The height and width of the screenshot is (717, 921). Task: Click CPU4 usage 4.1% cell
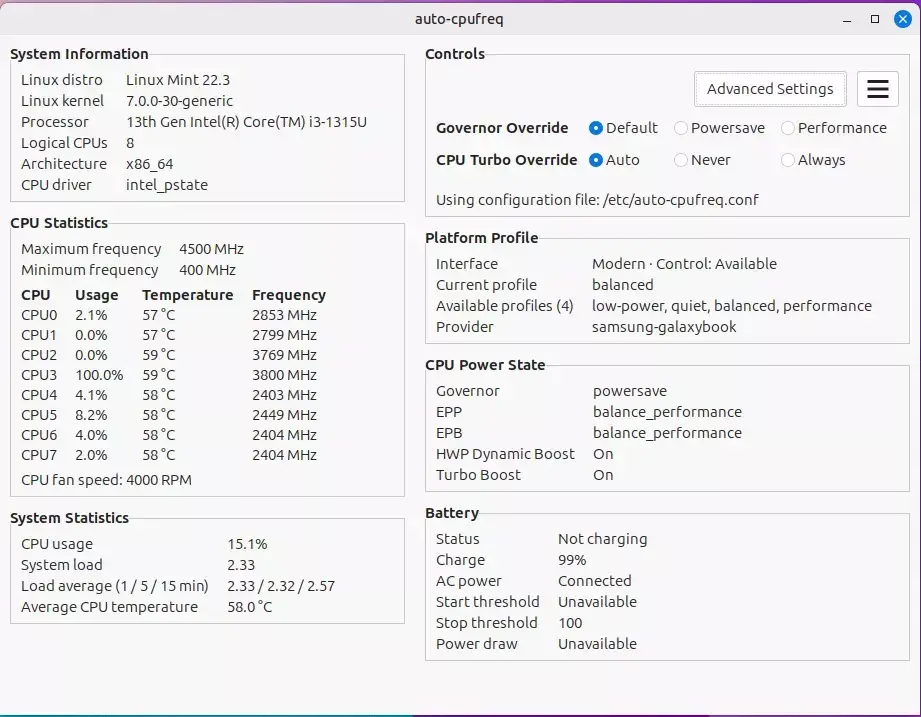(91, 395)
